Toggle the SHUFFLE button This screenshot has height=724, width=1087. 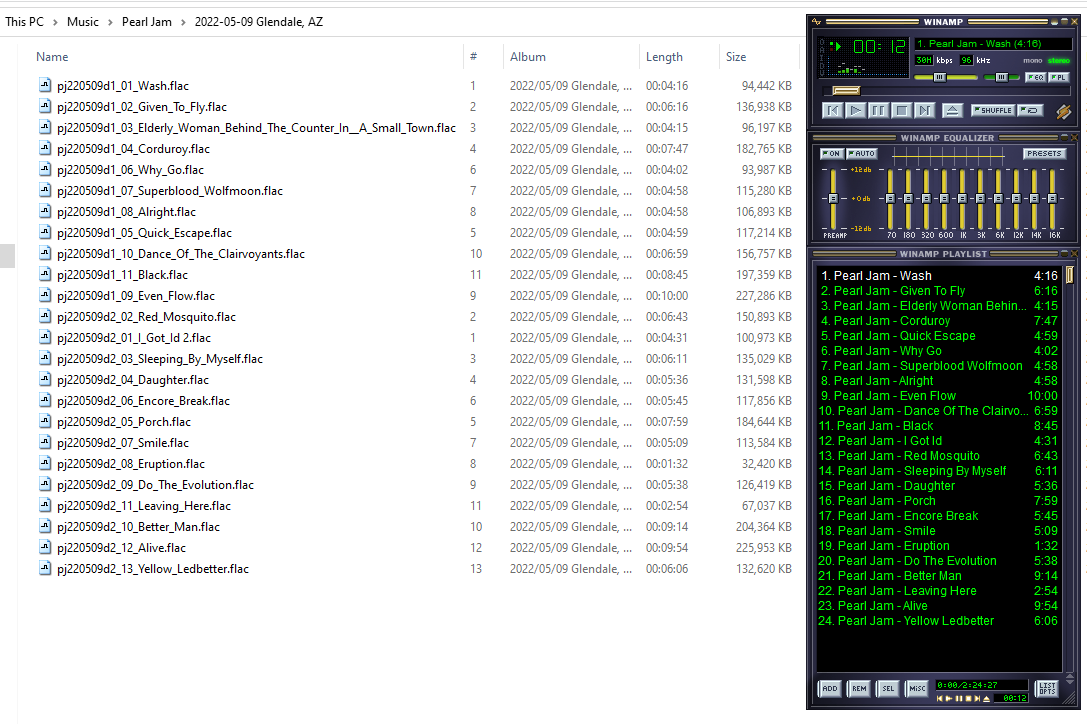click(993, 110)
